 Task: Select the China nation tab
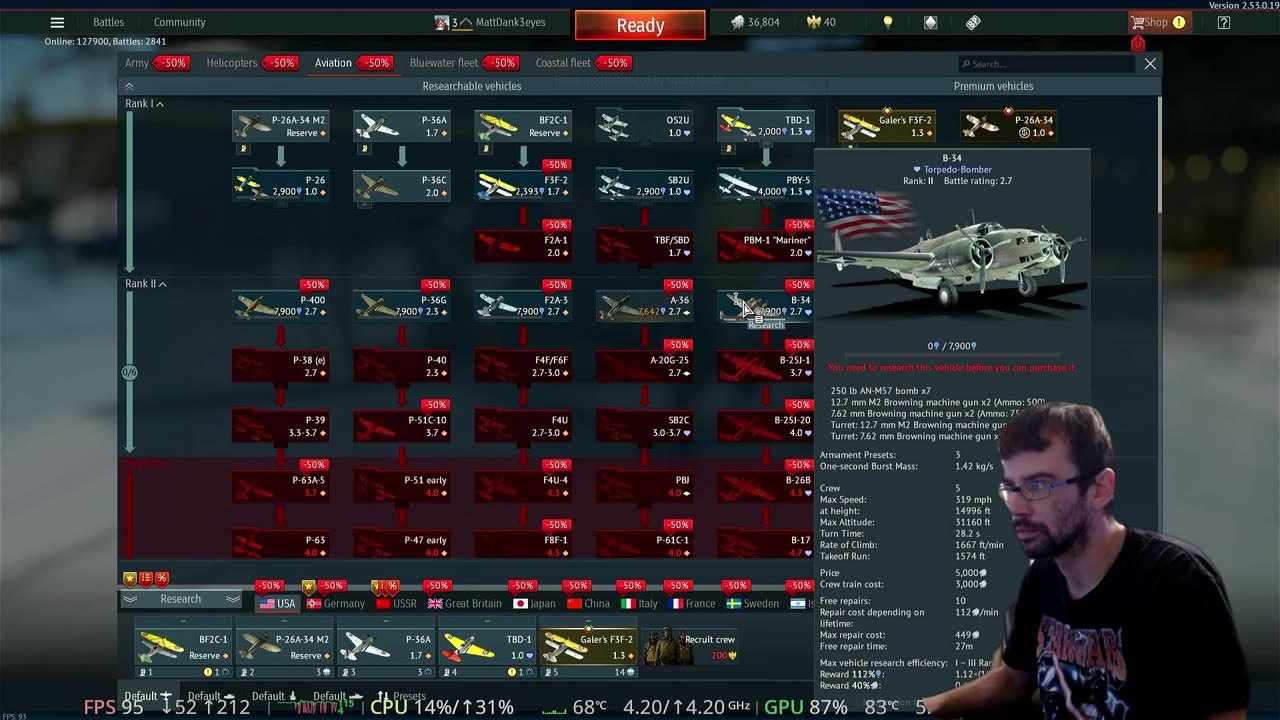588,603
